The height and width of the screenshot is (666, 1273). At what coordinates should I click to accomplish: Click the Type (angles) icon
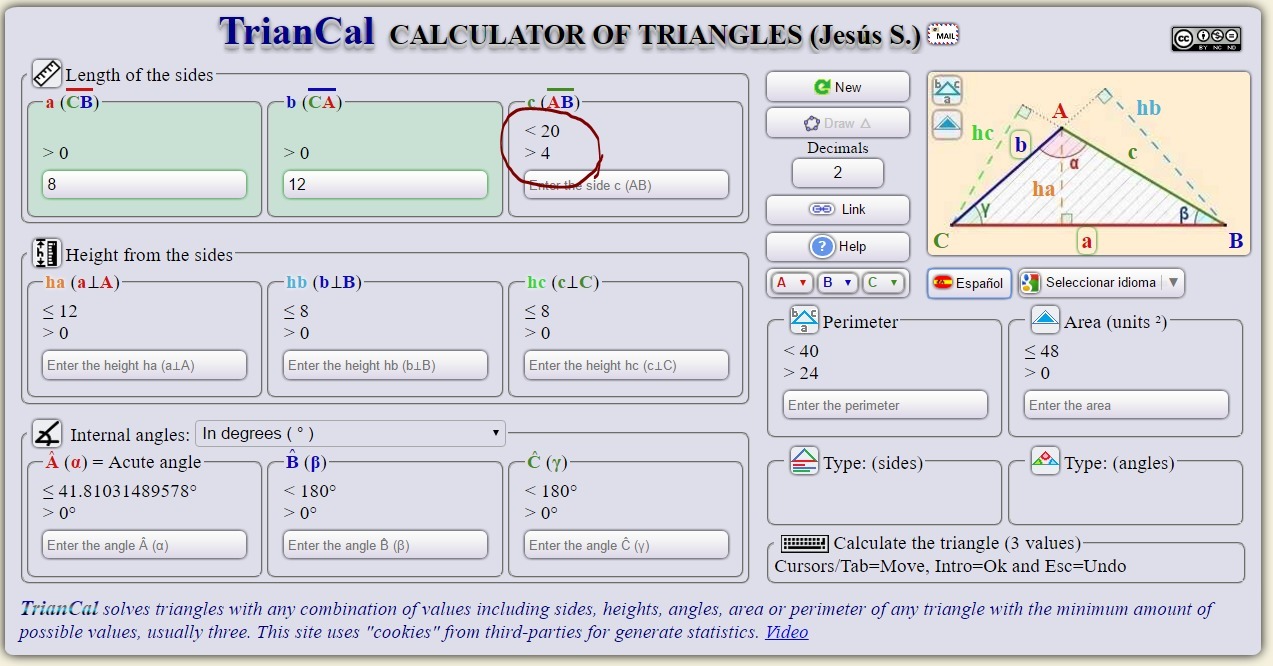(1045, 461)
